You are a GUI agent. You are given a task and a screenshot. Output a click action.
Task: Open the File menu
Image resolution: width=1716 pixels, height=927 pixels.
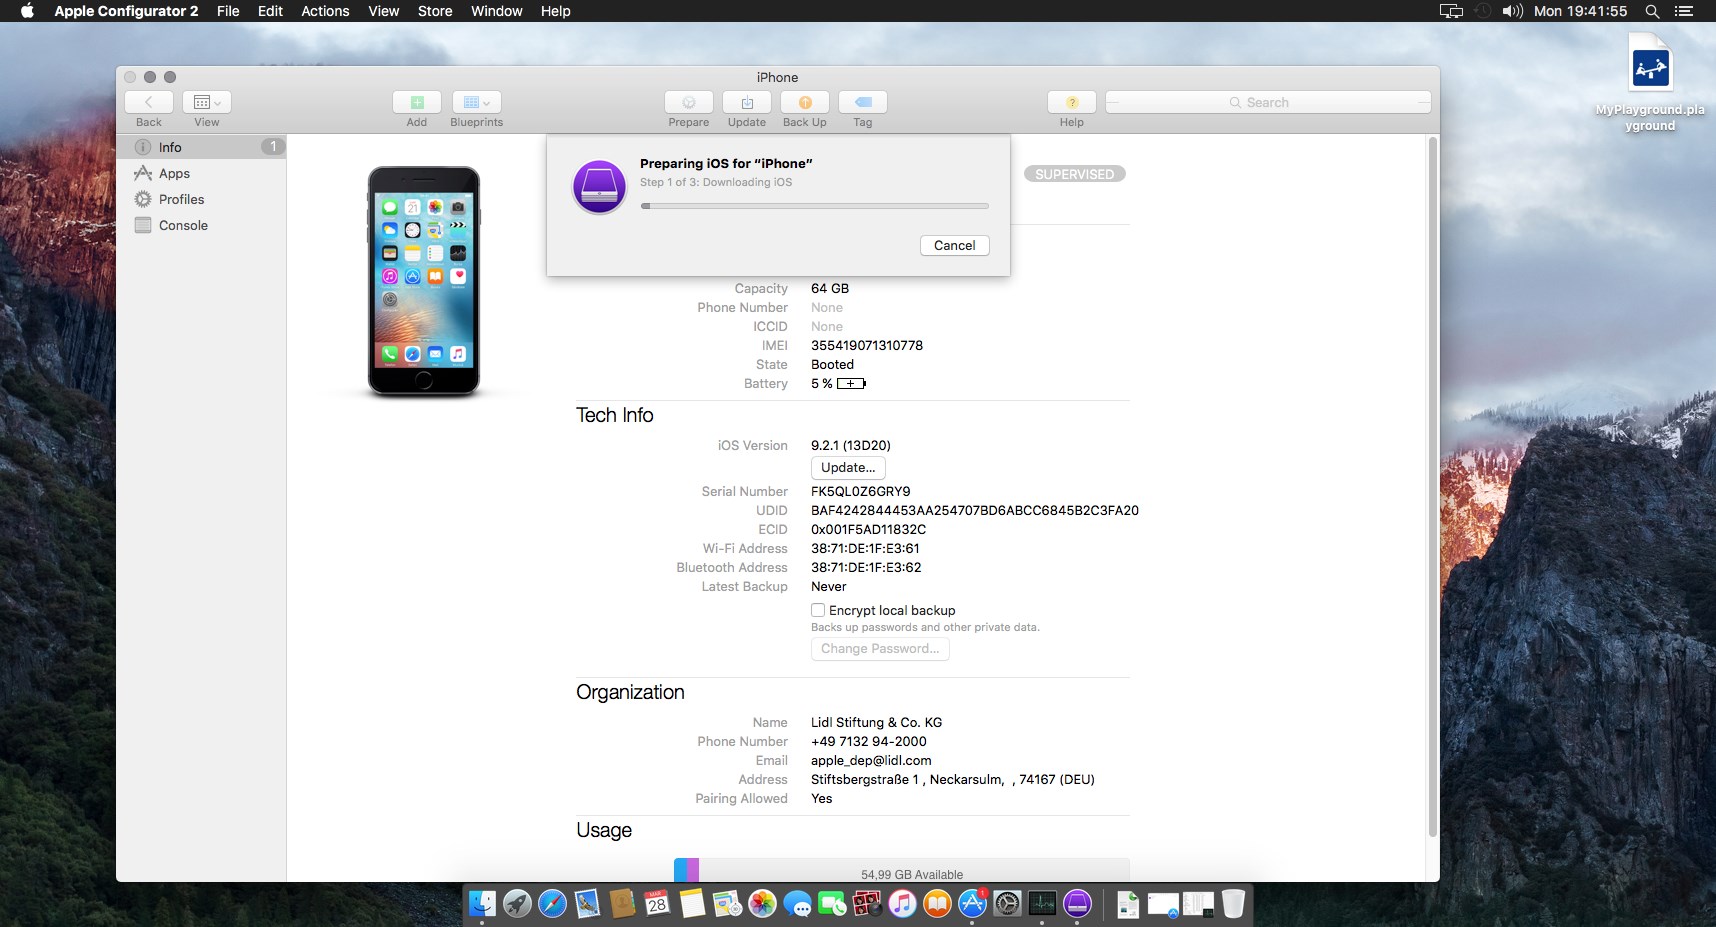(228, 11)
